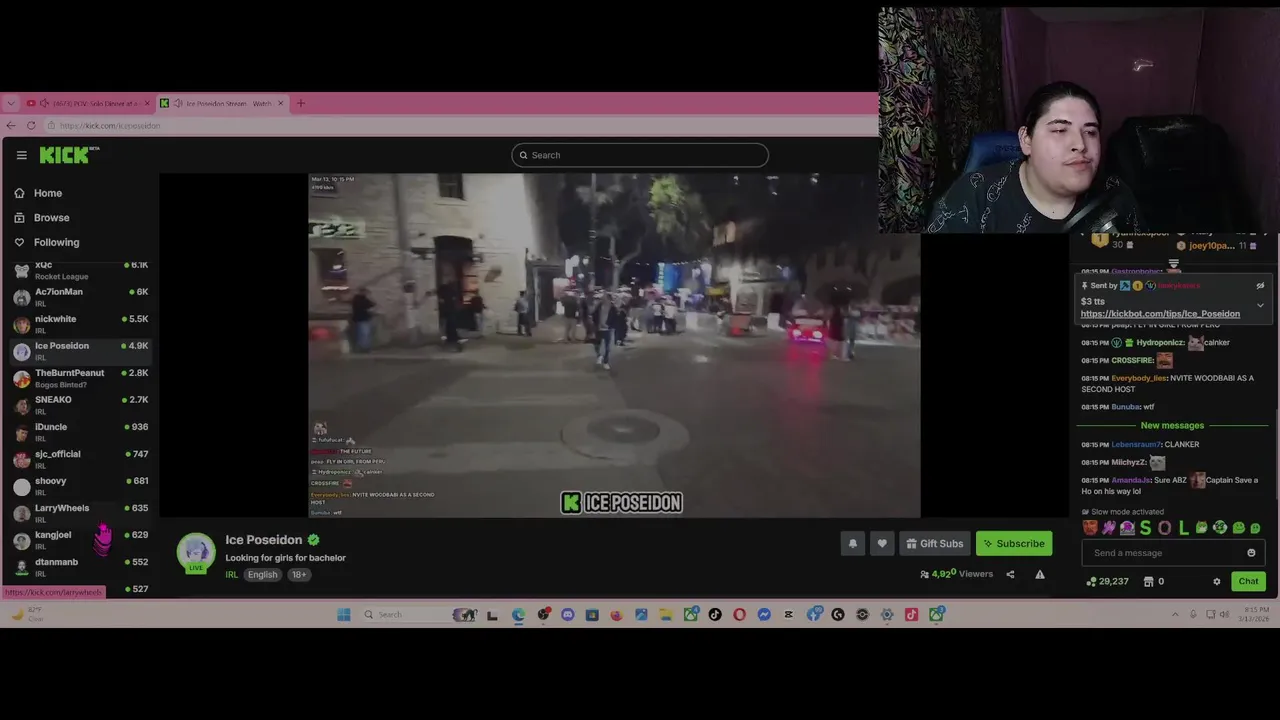Click Hydroponicz username in chat
This screenshot has height=720, width=1280.
pos(1160,342)
